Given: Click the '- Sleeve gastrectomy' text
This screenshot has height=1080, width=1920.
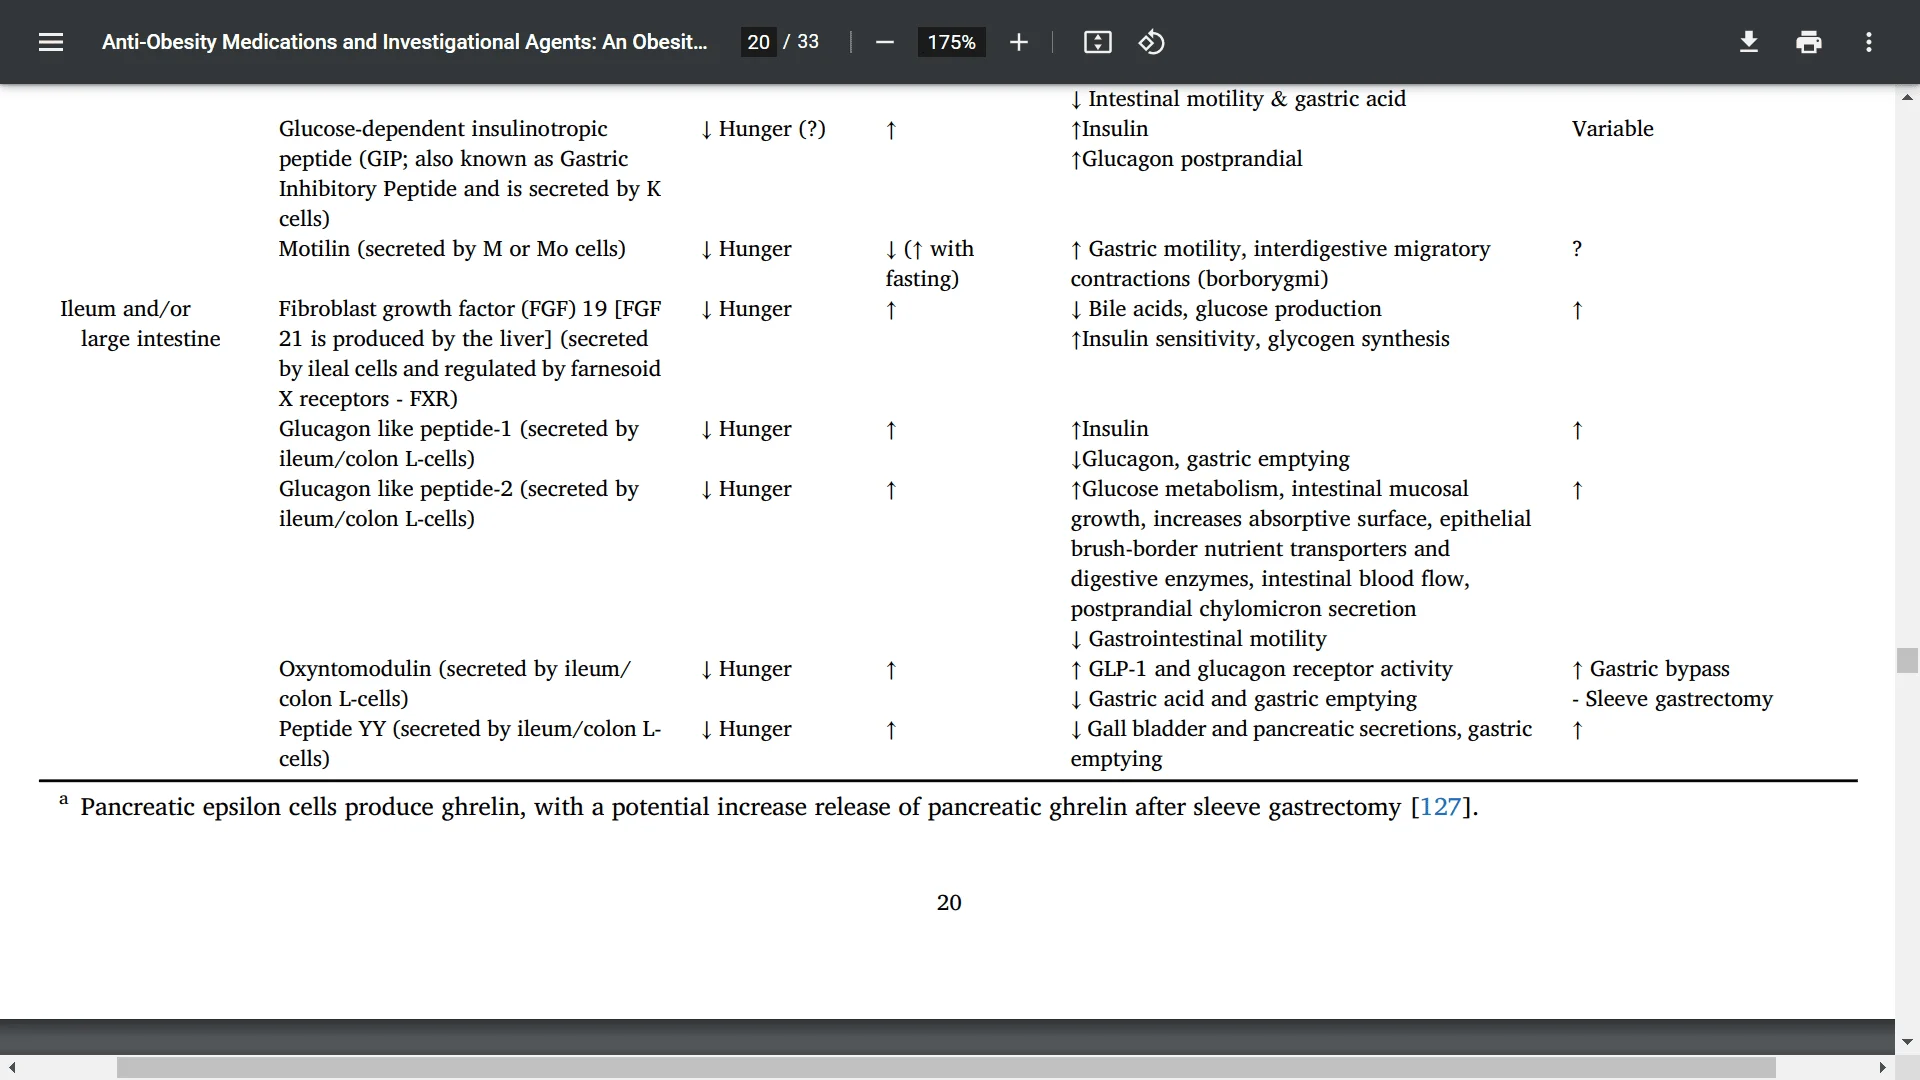Looking at the screenshot, I should [1672, 699].
